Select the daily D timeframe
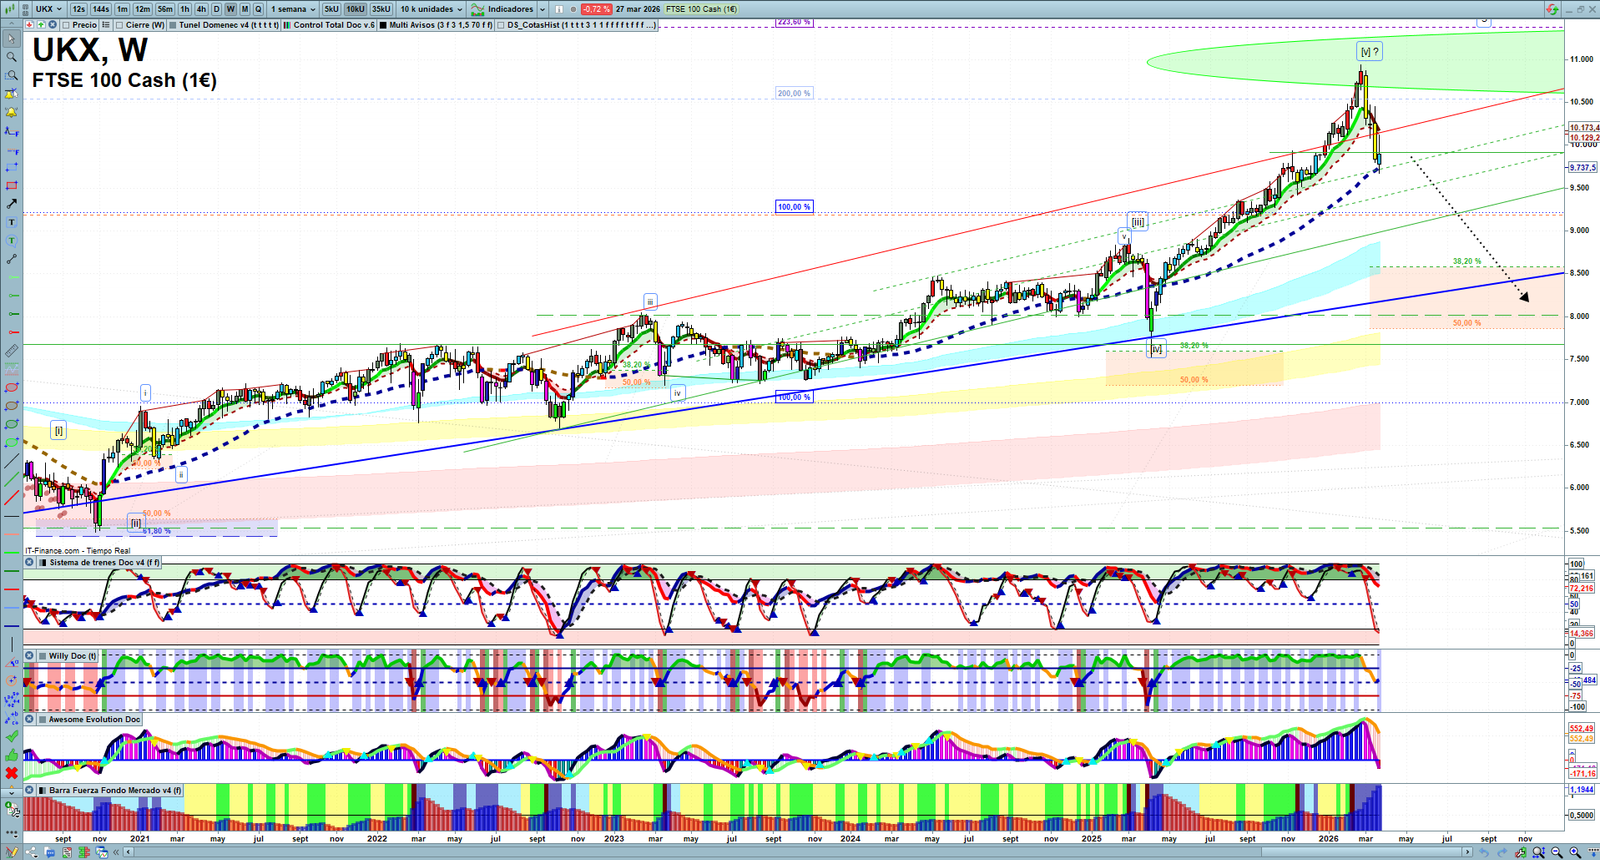1600x860 pixels. pos(216,9)
